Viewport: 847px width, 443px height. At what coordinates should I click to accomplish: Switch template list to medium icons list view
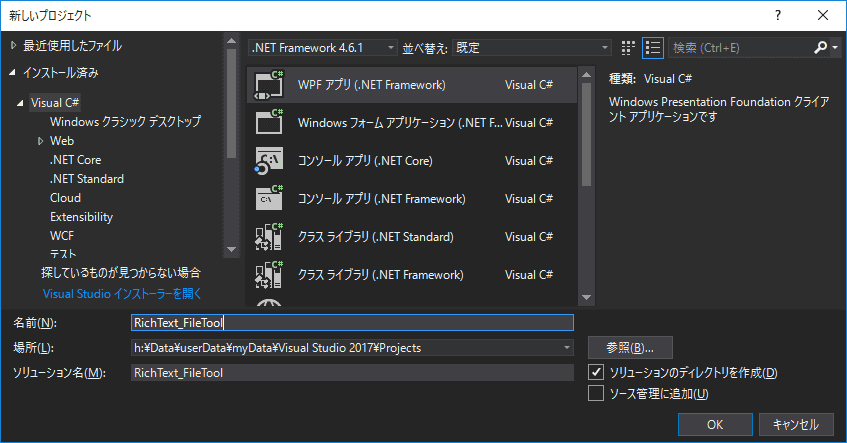[x=653, y=48]
